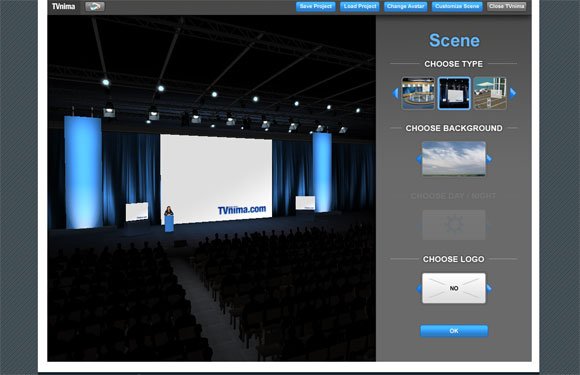Select the news studio scene type thumbnail
580x375 pixels.
pyautogui.click(x=418, y=93)
